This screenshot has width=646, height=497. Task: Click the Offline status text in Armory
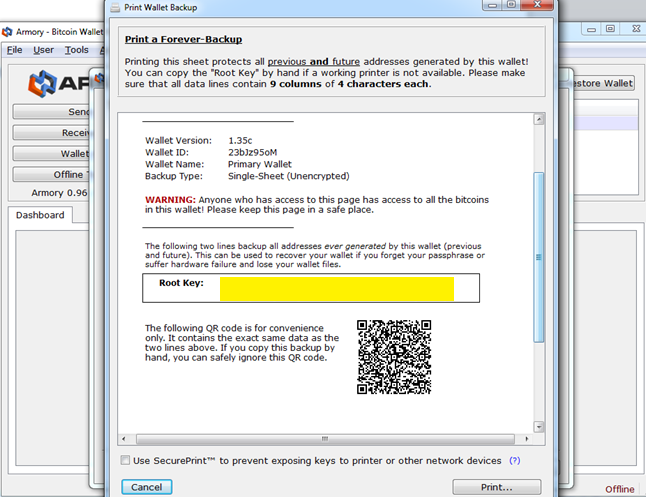(x=619, y=489)
